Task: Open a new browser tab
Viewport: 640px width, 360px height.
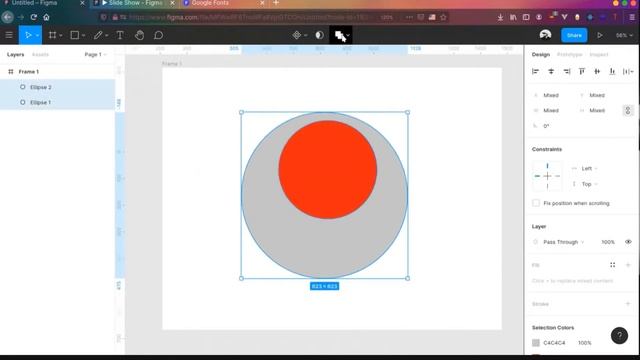Action: (x=276, y=3)
